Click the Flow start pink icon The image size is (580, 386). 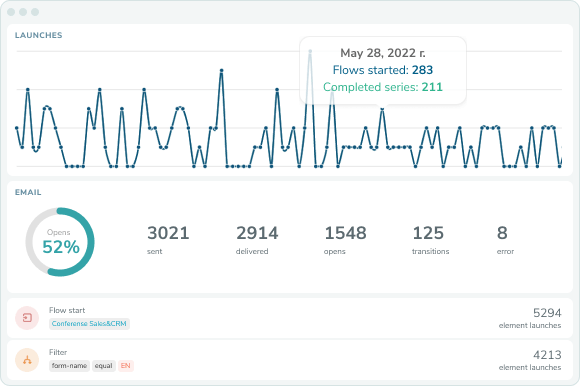(x=27, y=318)
